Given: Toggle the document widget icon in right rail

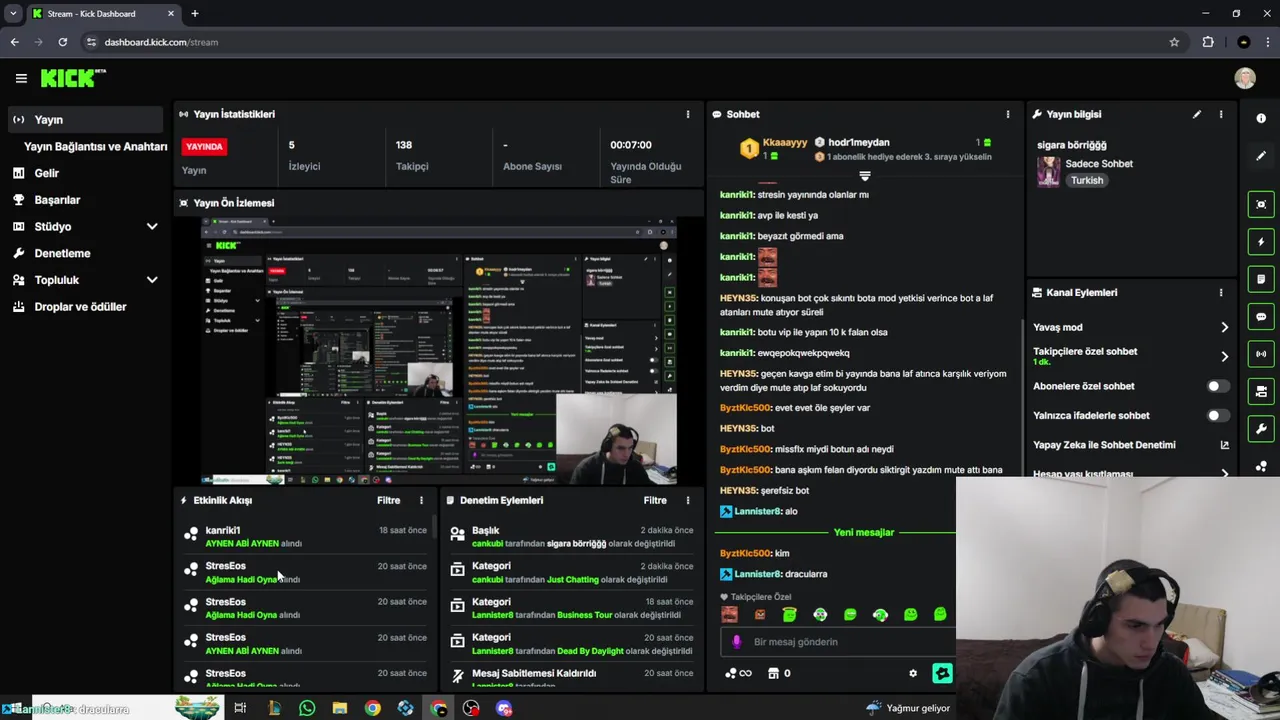Looking at the screenshot, I should click(x=1261, y=279).
